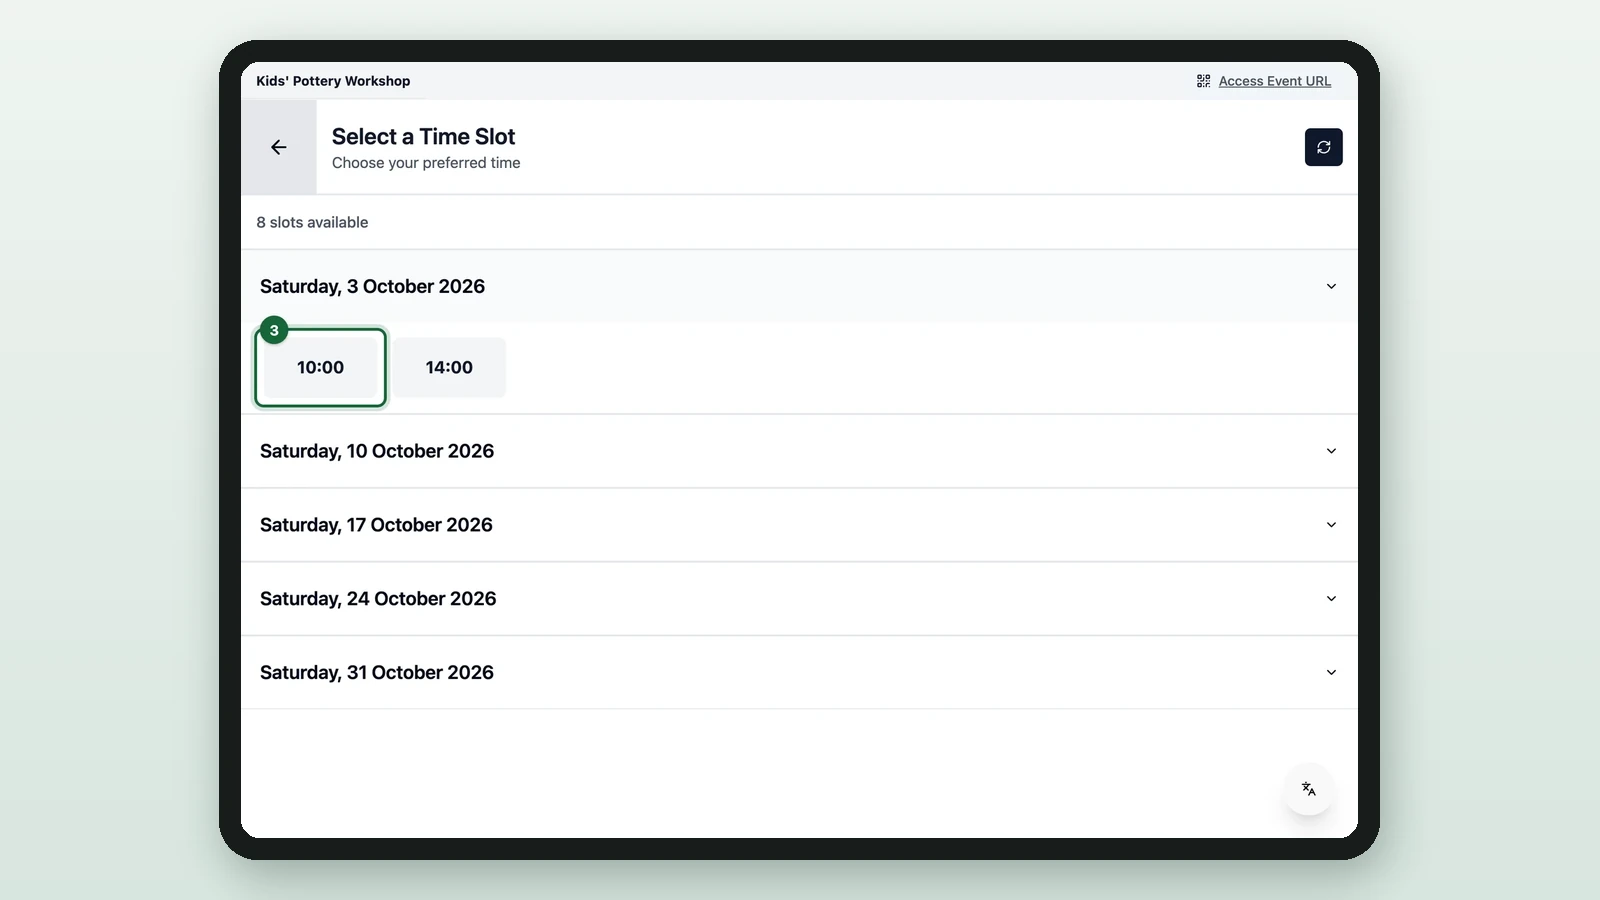Click the Kids' Pottery Workshop title
Viewport: 1600px width, 900px height.
333,81
